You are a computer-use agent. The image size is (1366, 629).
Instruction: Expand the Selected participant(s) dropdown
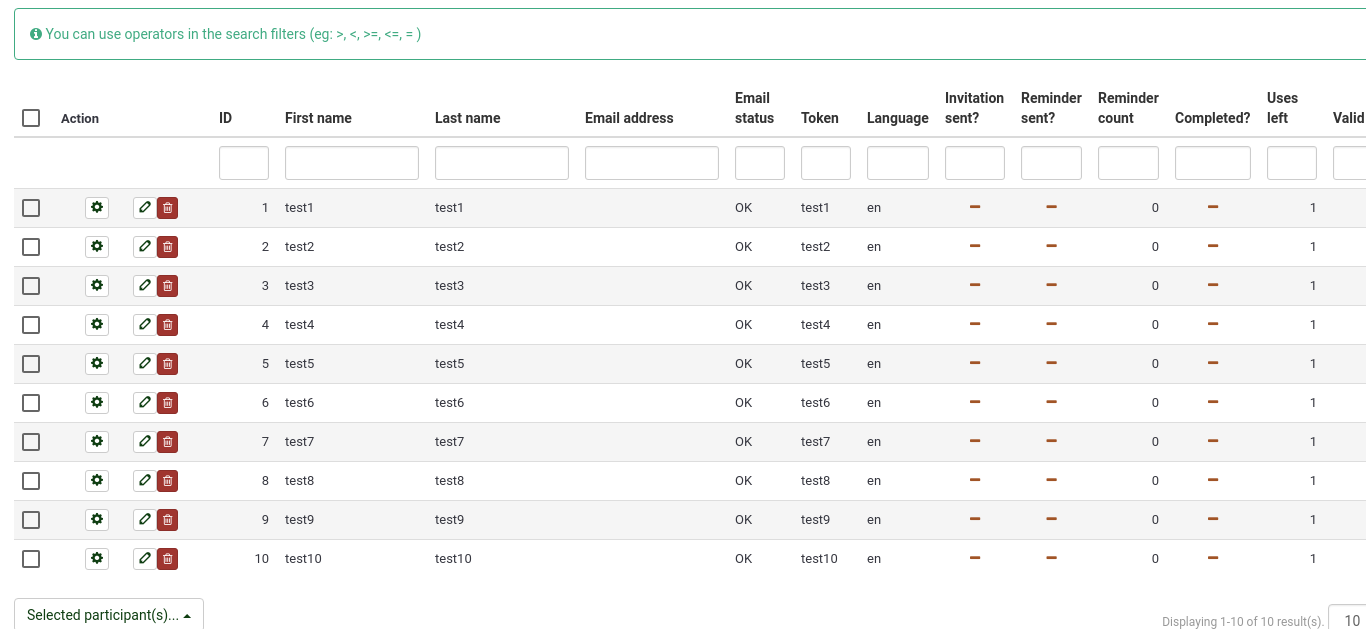109,615
